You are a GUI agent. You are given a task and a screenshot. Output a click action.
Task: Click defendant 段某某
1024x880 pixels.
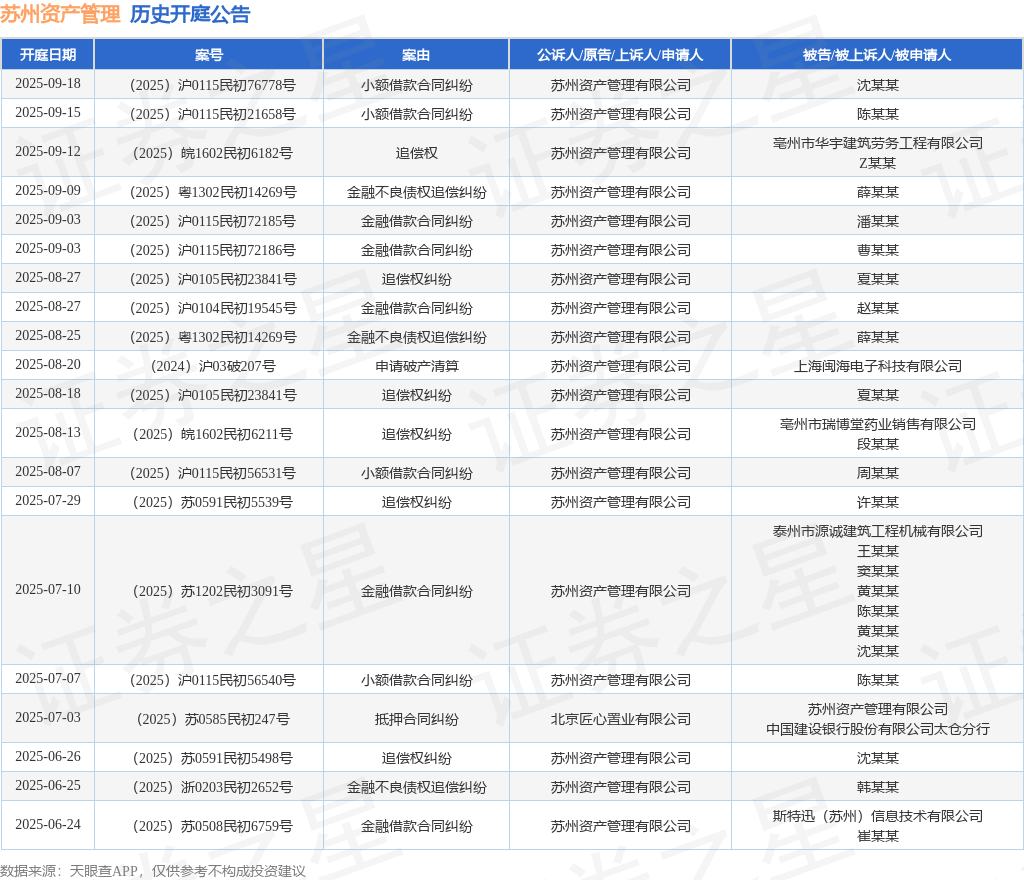point(877,445)
